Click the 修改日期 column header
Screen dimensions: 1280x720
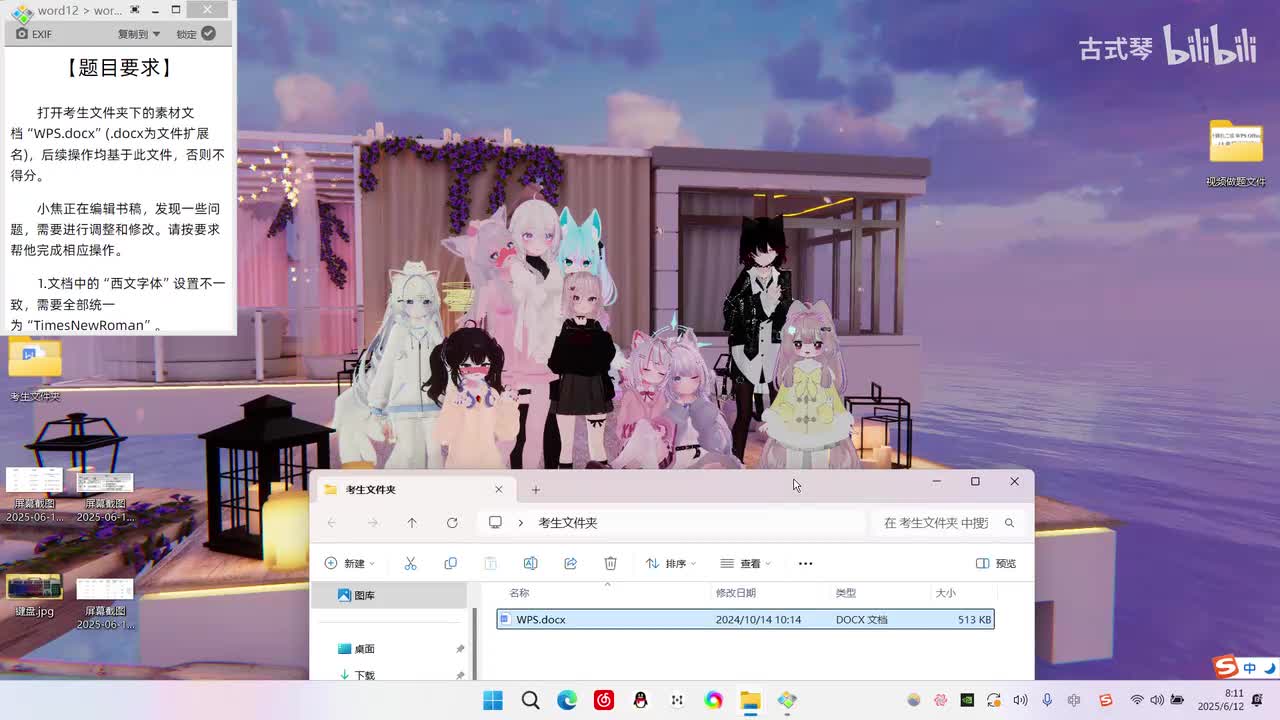[736, 593]
